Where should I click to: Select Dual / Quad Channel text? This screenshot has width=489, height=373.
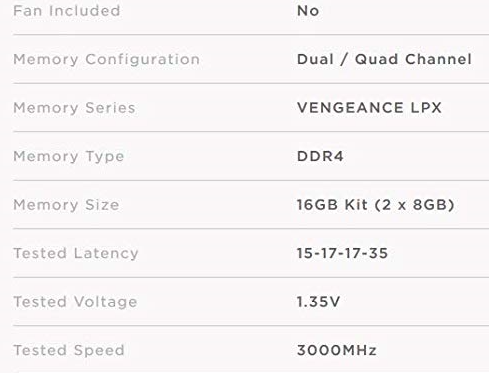point(384,59)
